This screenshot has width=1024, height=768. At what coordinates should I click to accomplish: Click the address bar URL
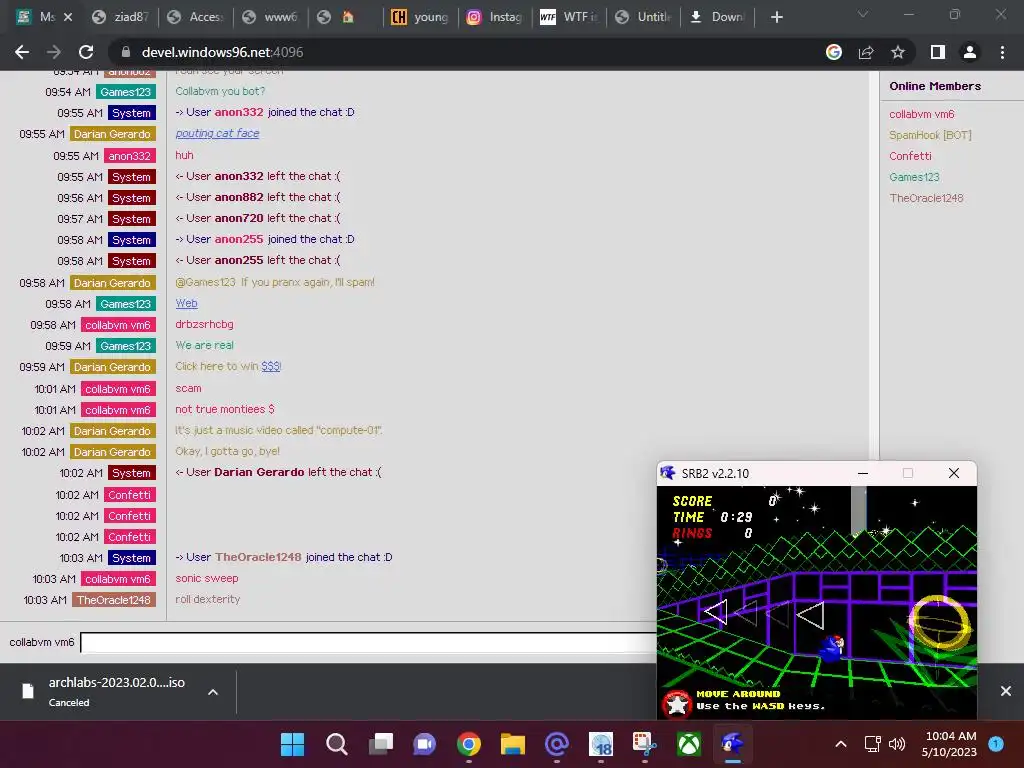click(223, 52)
